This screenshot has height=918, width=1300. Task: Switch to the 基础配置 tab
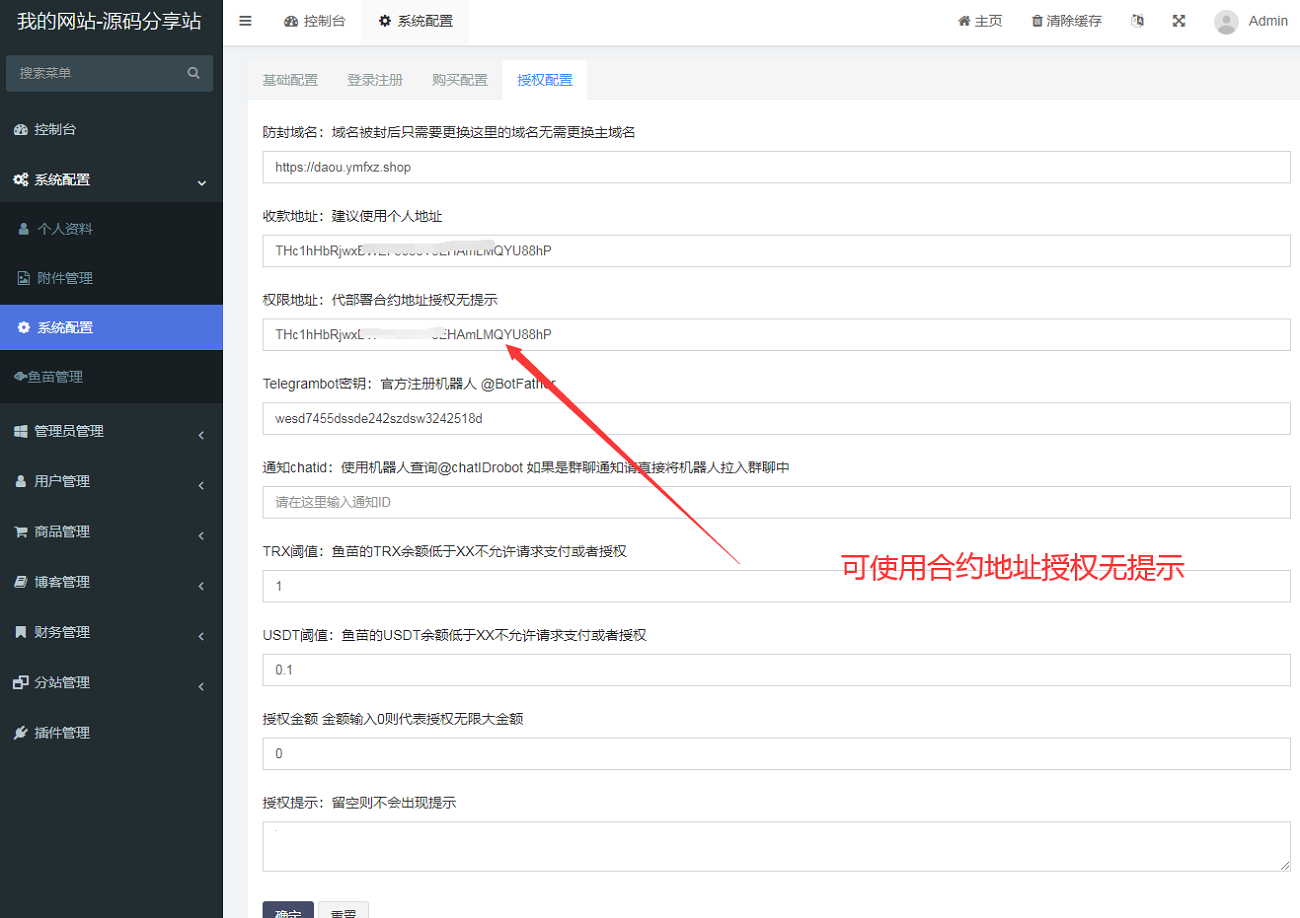(290, 80)
